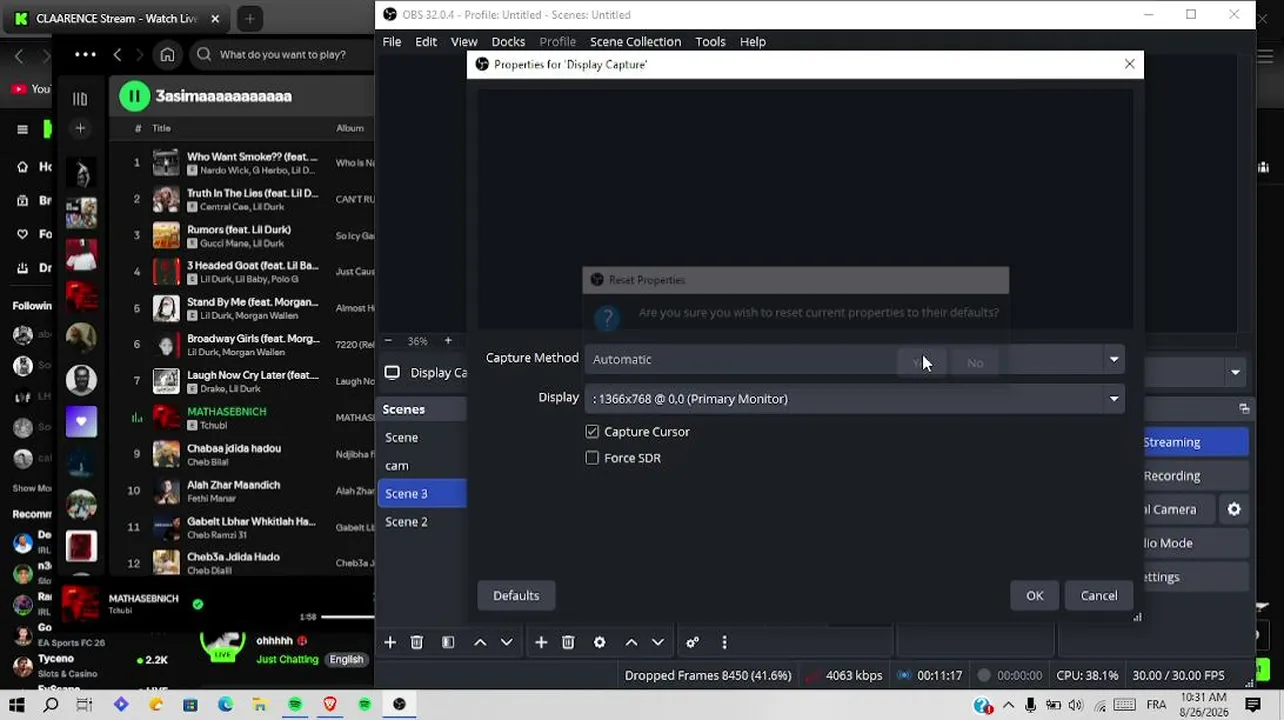Zoom in the OBS preview with plus
This screenshot has width=1284, height=720.
448,341
